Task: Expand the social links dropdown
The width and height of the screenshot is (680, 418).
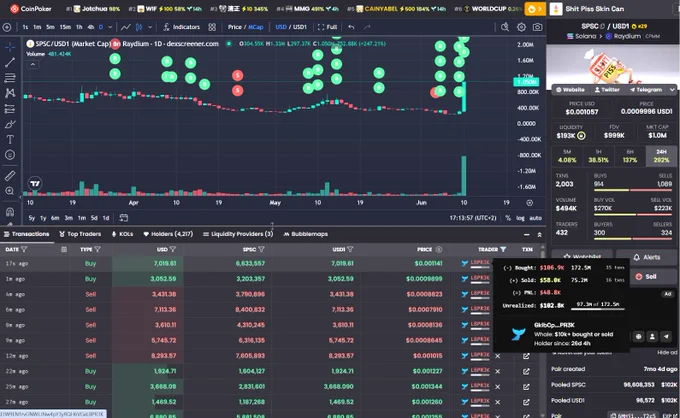Action: tap(672, 90)
